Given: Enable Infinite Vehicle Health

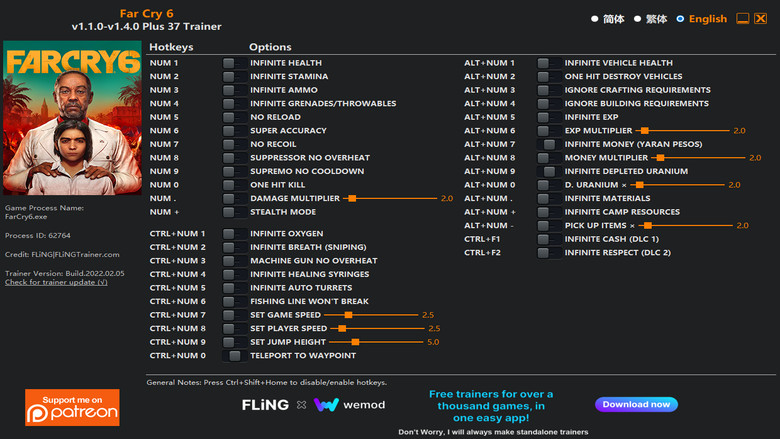Looking at the screenshot, I should [x=549, y=63].
